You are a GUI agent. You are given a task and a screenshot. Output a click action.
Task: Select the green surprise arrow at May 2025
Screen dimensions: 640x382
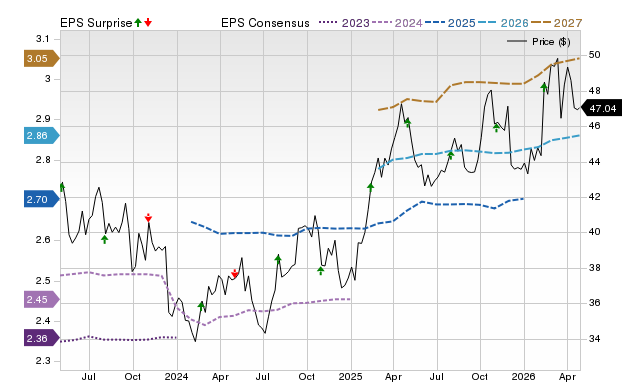(x=407, y=122)
